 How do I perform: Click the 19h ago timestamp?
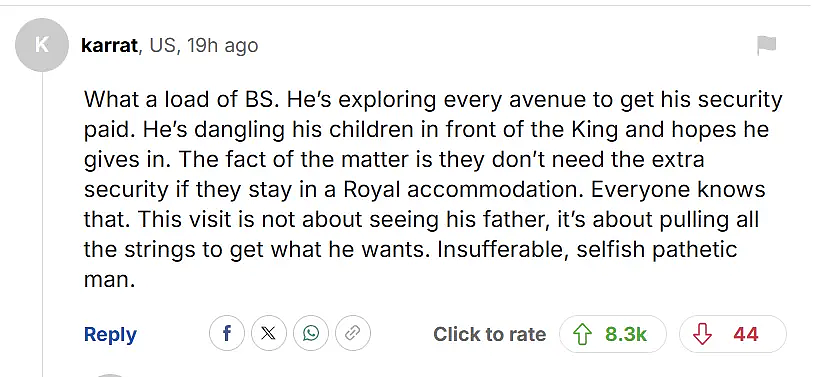pos(223,45)
